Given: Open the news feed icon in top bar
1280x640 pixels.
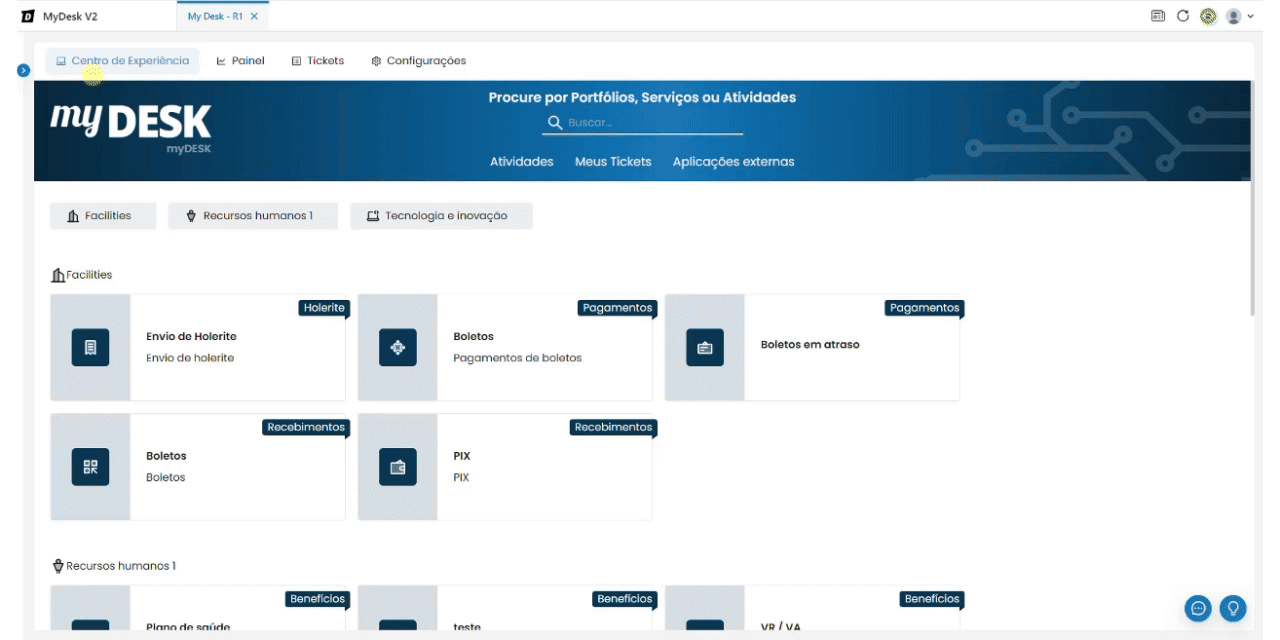Looking at the screenshot, I should point(1158,16).
